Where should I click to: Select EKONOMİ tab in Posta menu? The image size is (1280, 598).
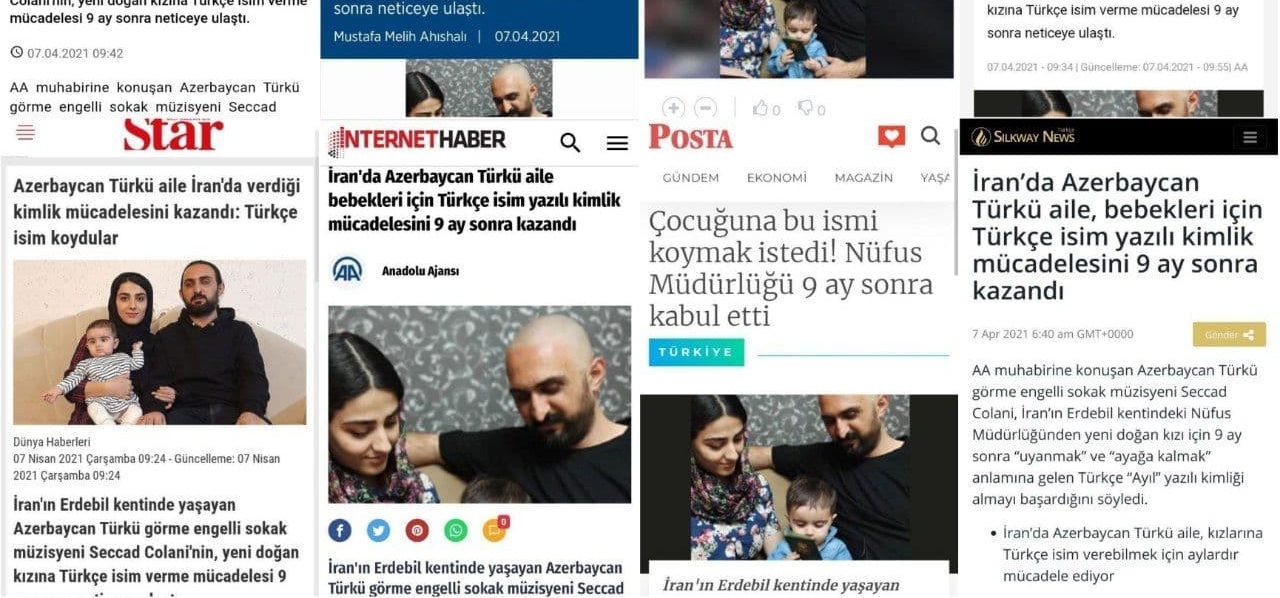tap(777, 177)
